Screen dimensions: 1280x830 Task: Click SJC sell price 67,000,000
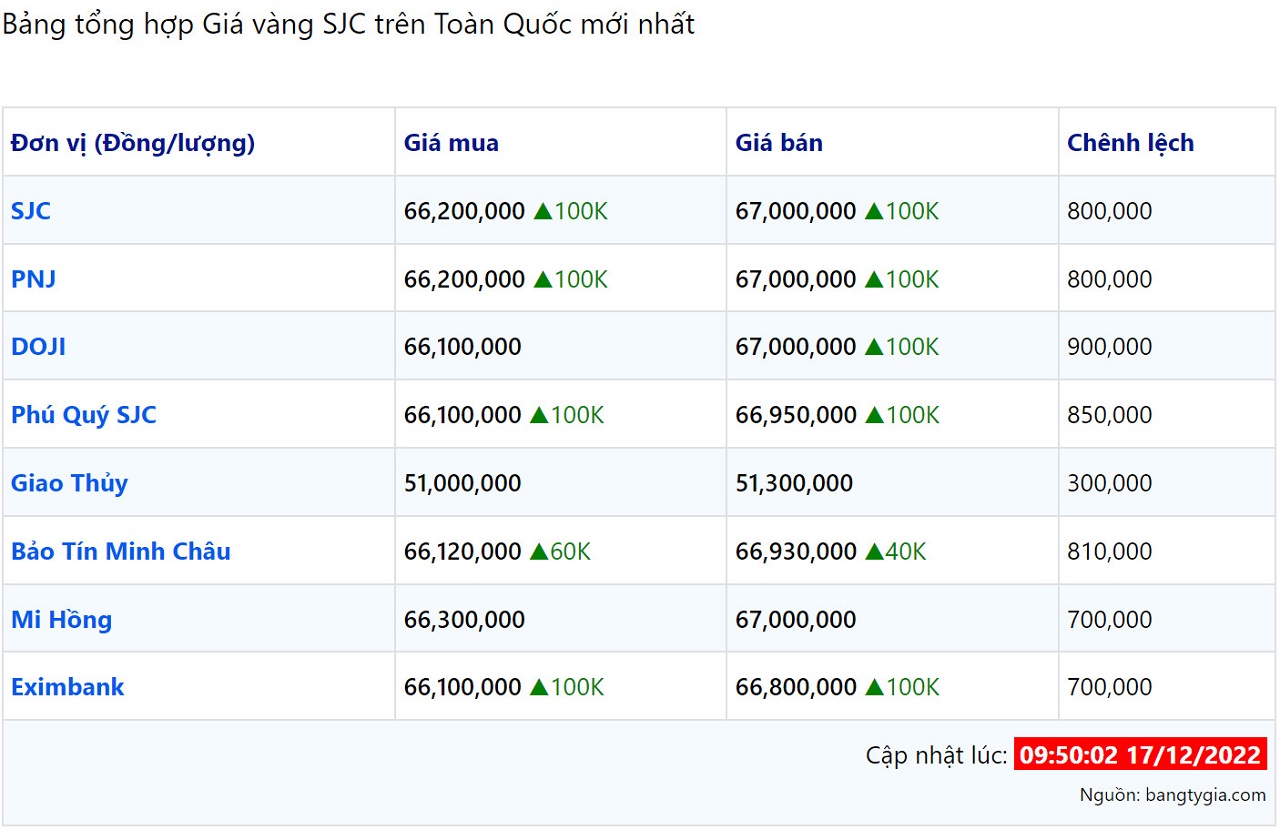[796, 211]
